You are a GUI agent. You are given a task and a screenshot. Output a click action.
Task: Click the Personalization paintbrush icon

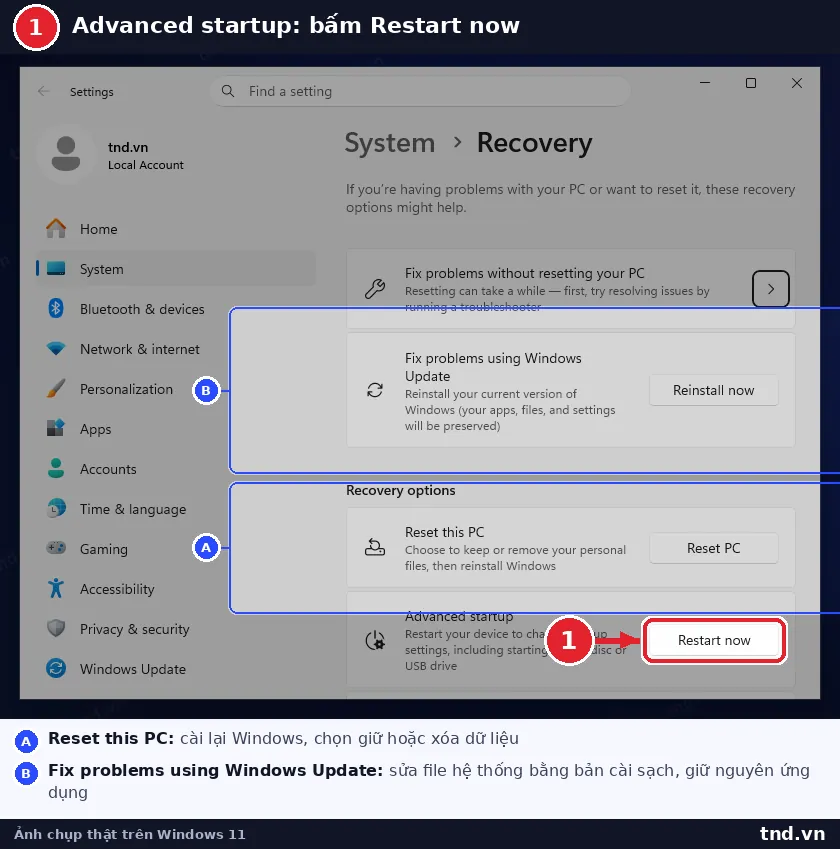pos(56,388)
